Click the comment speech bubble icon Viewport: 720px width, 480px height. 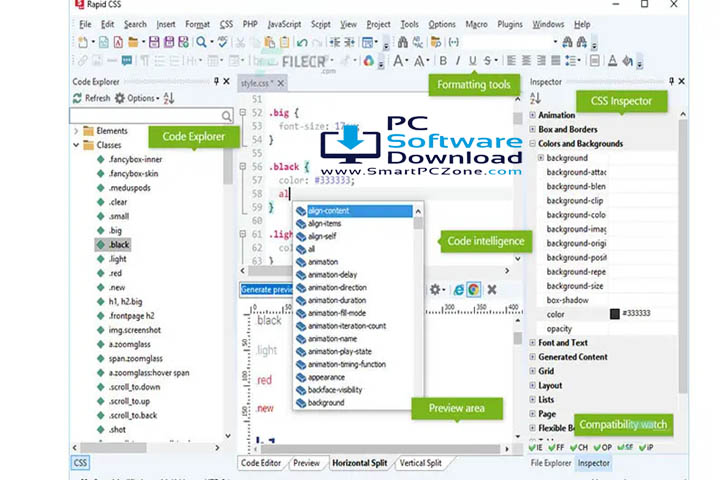coord(127,61)
